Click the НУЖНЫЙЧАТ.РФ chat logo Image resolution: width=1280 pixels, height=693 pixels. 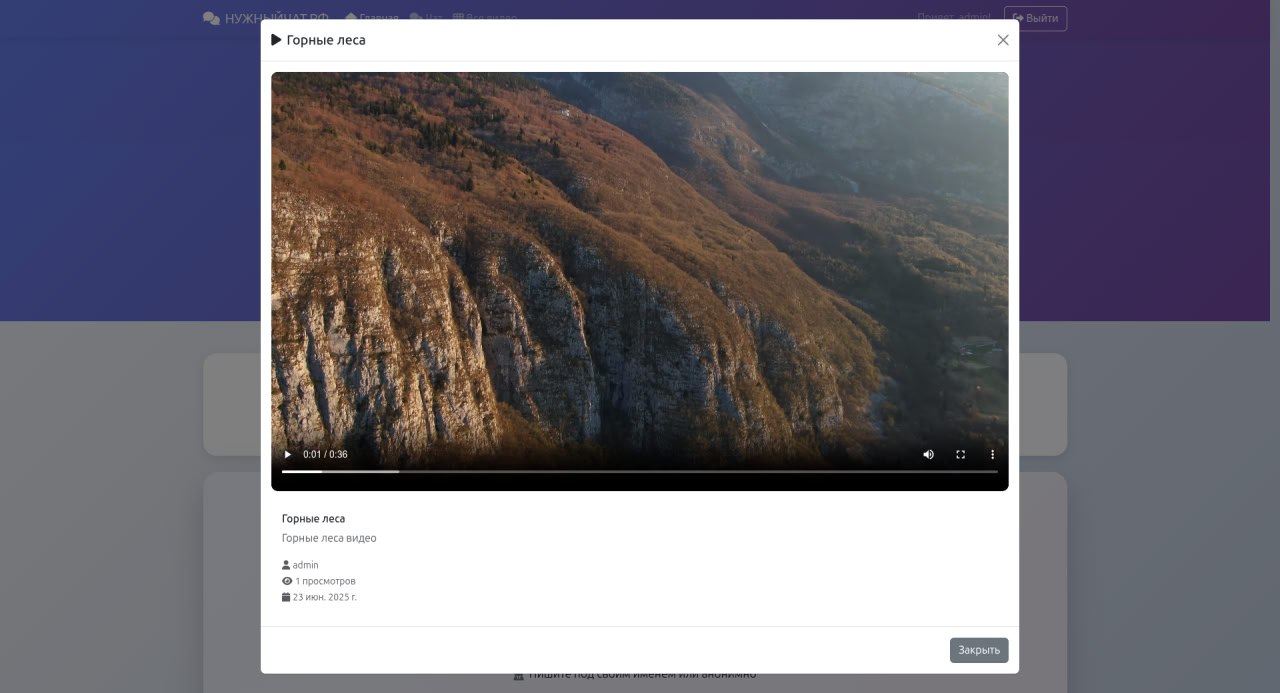tap(265, 18)
